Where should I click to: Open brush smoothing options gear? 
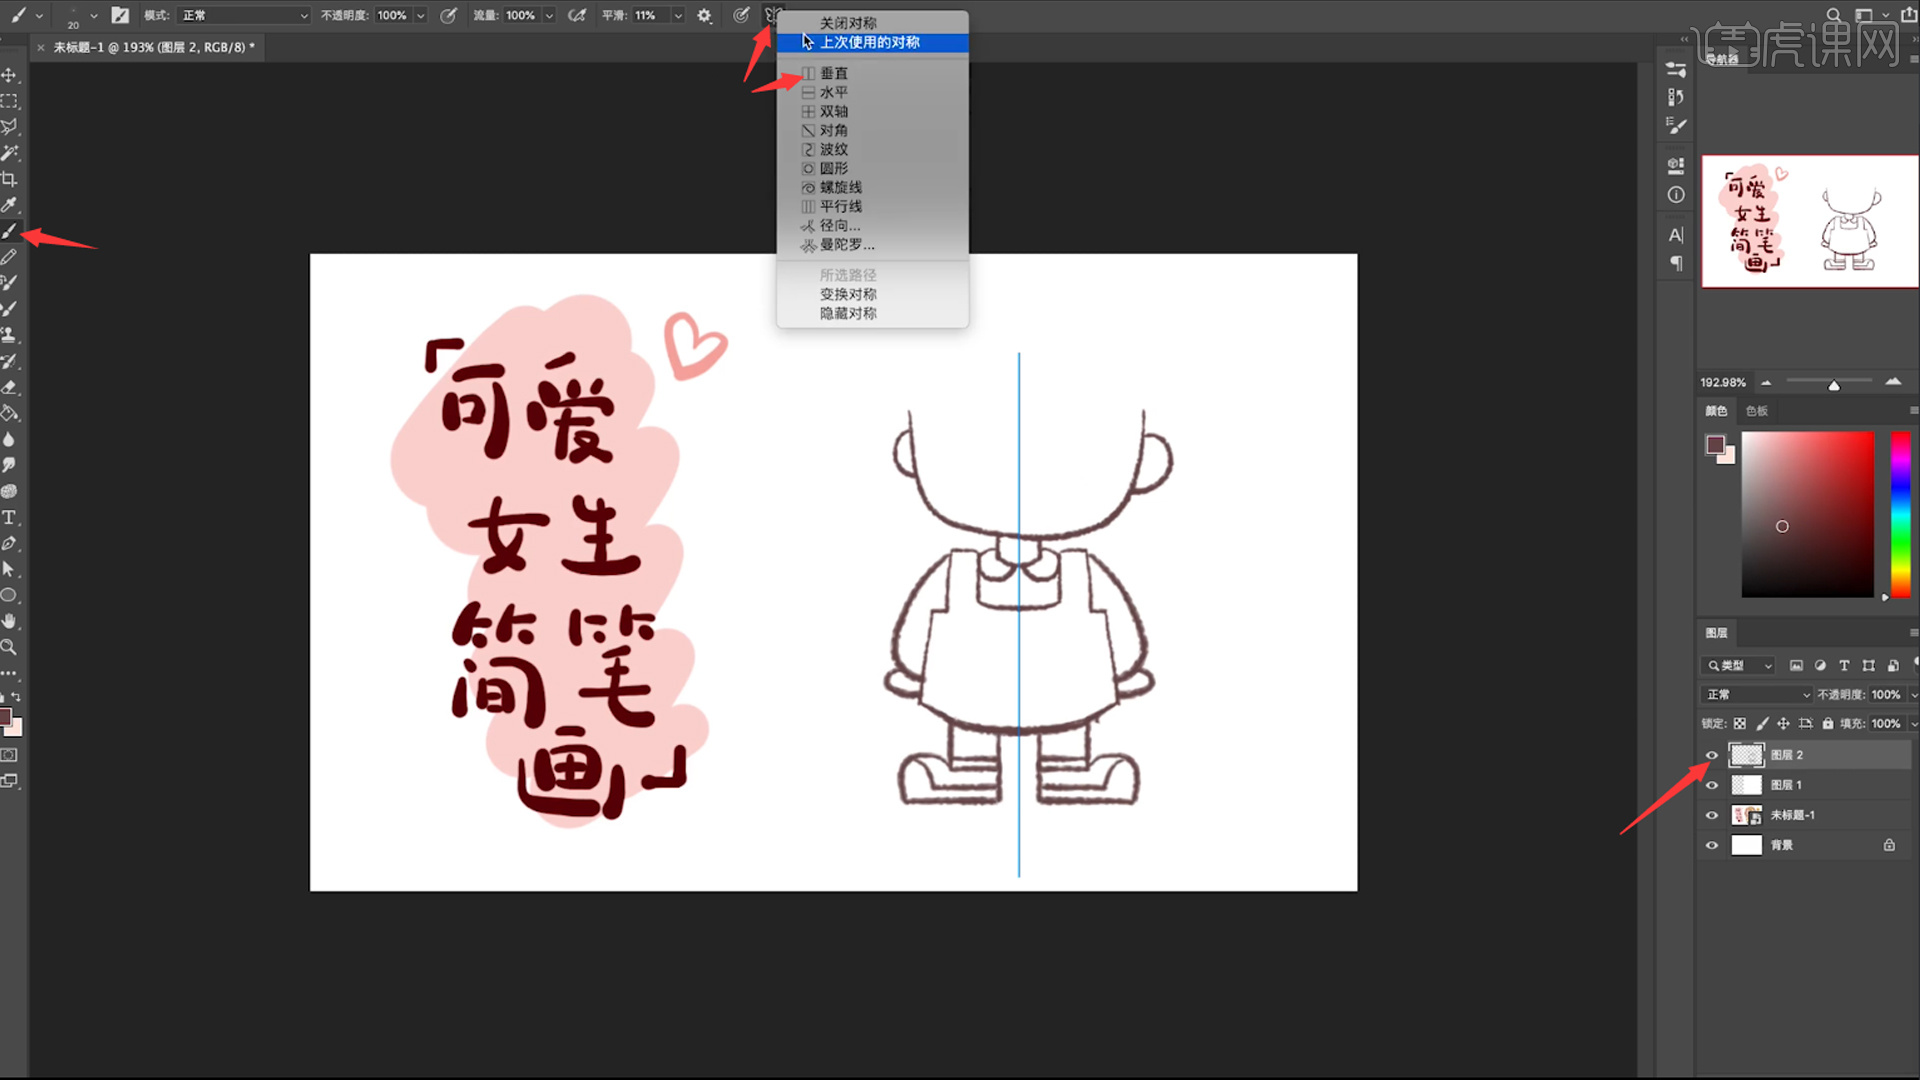pyautogui.click(x=704, y=15)
